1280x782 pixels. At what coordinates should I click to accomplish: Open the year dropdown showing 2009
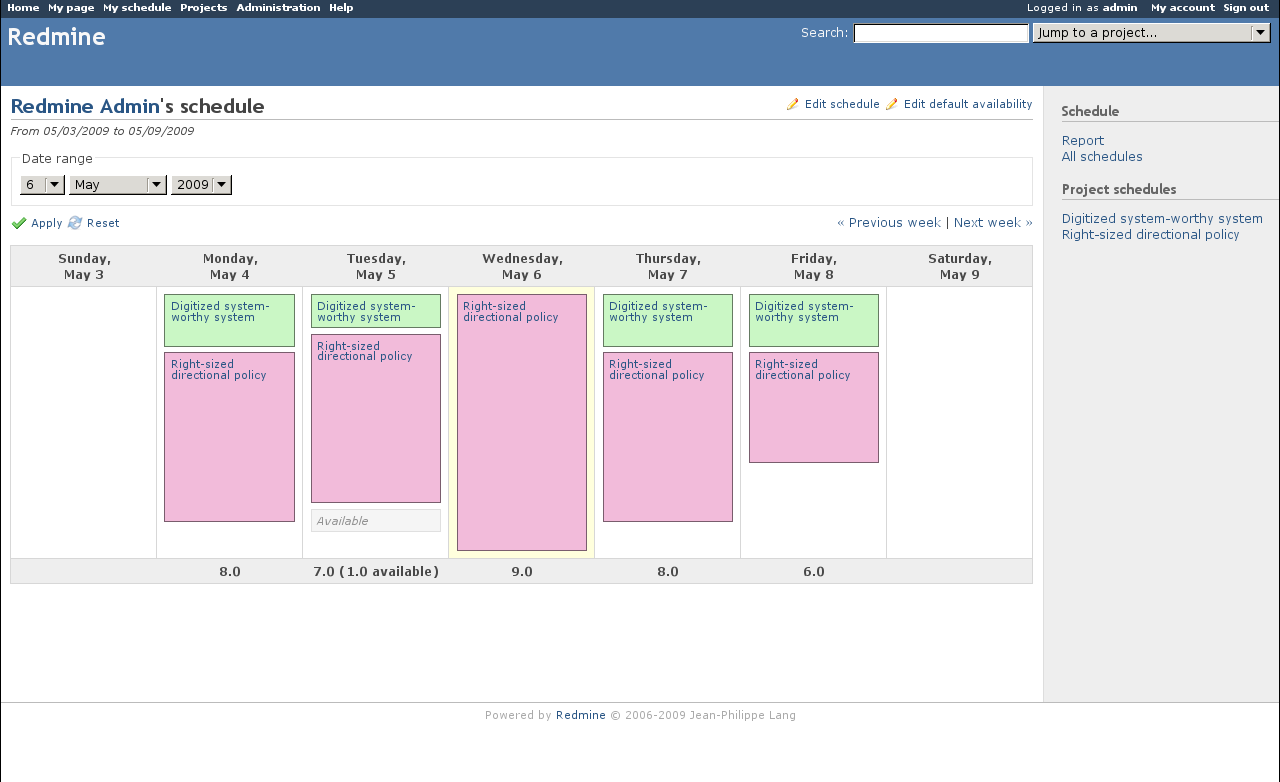[x=201, y=185]
